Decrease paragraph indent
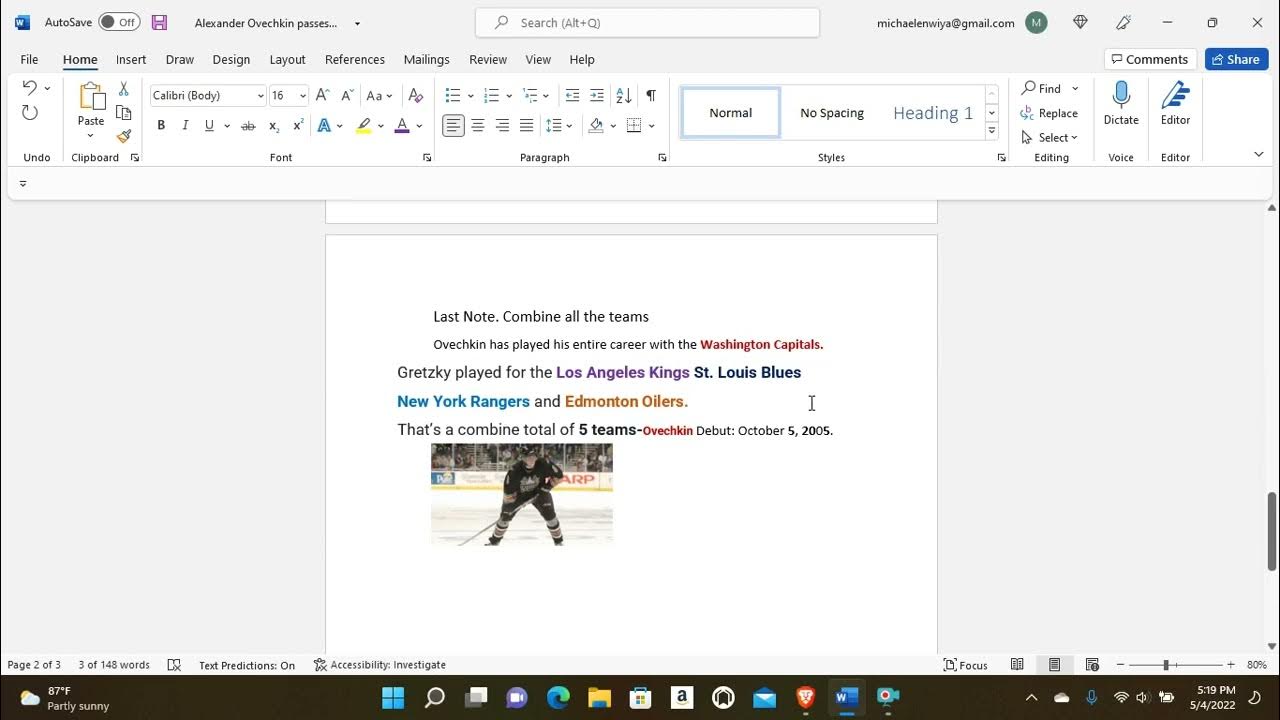The width and height of the screenshot is (1280, 720). tap(572, 95)
